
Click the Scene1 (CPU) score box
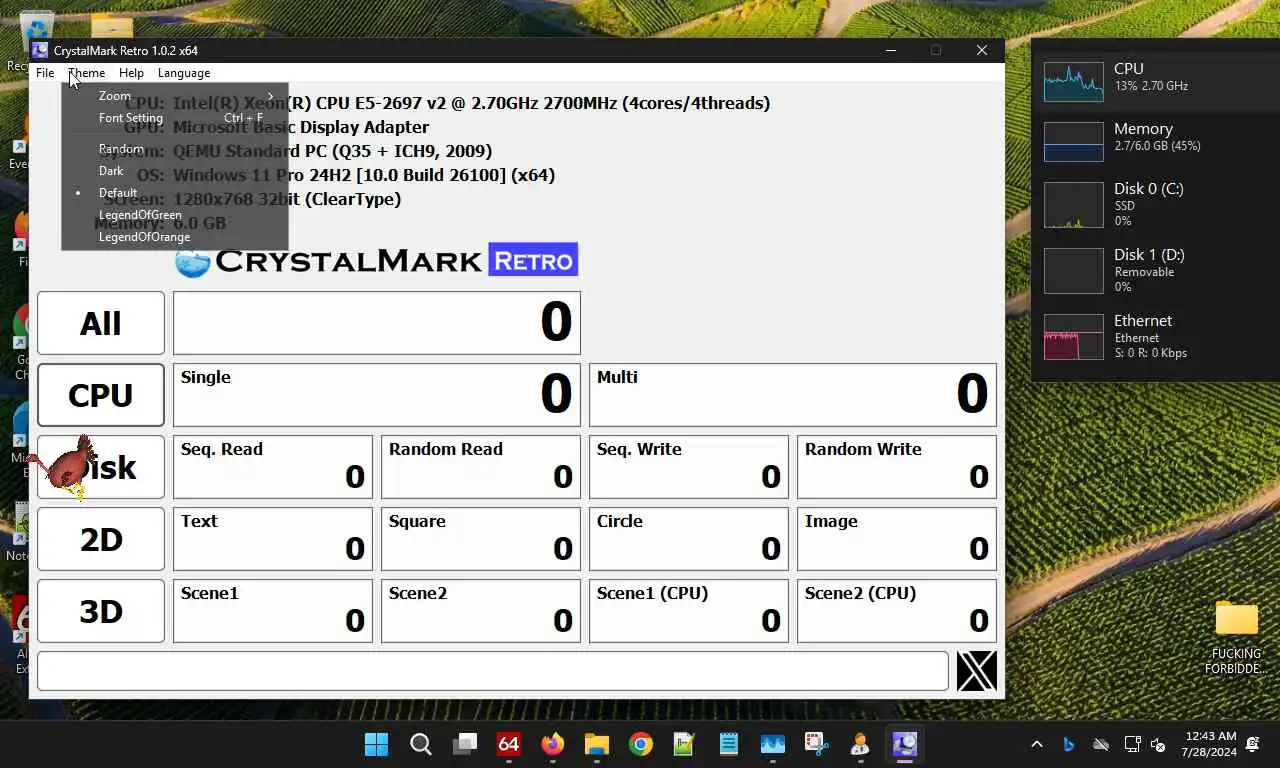(x=689, y=611)
